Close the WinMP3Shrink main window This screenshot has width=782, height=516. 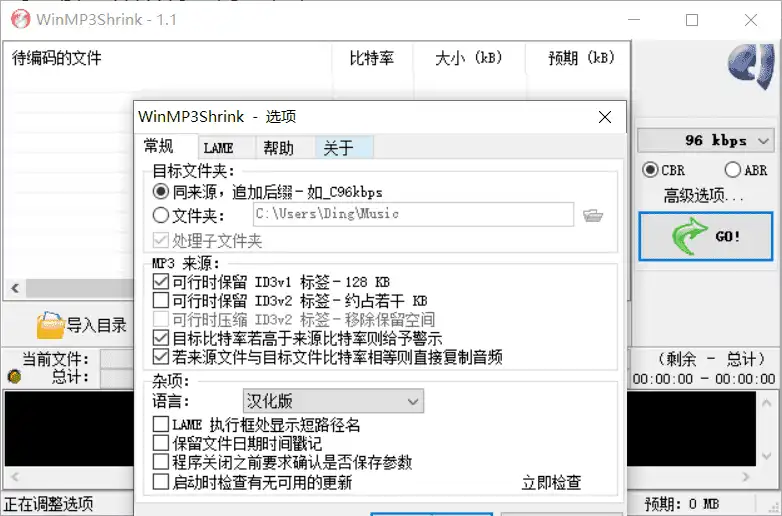(751, 20)
